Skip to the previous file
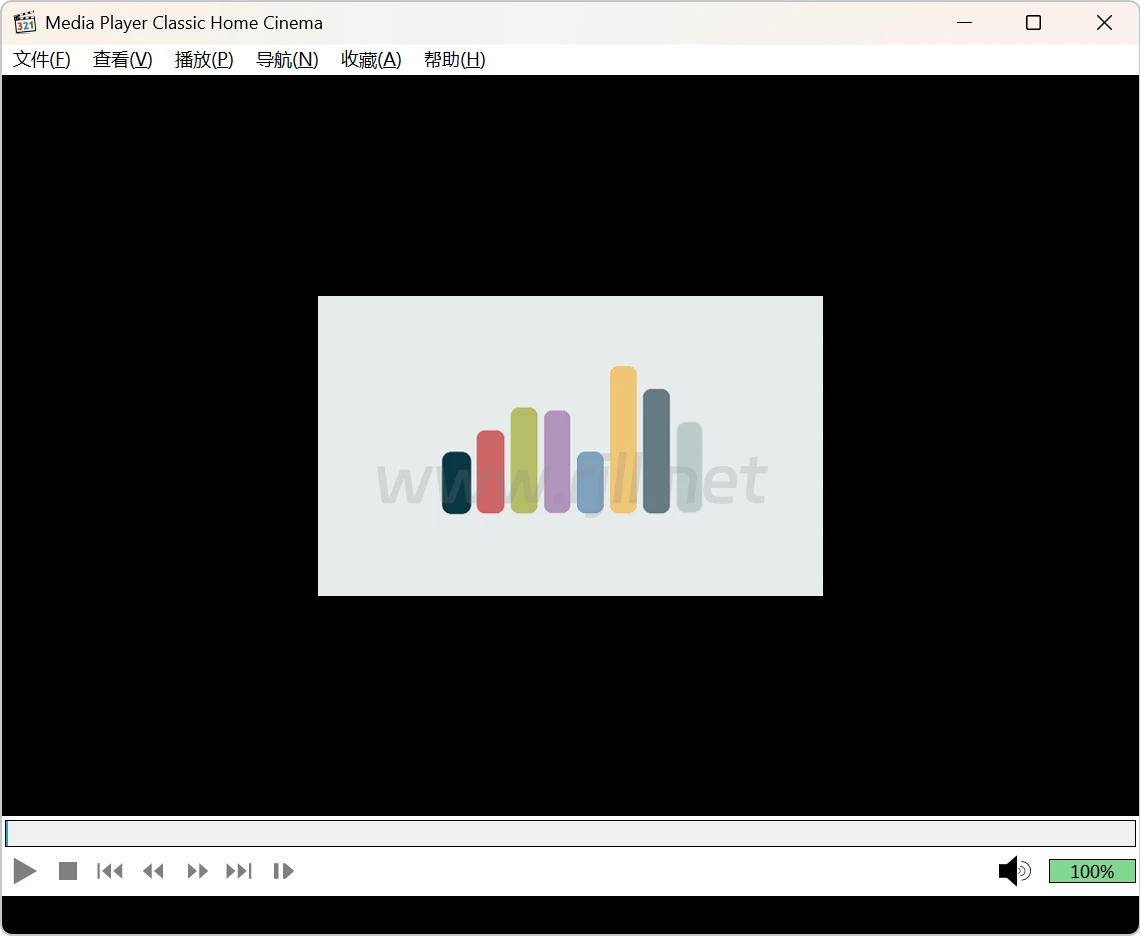The image size is (1140, 936). click(110, 871)
